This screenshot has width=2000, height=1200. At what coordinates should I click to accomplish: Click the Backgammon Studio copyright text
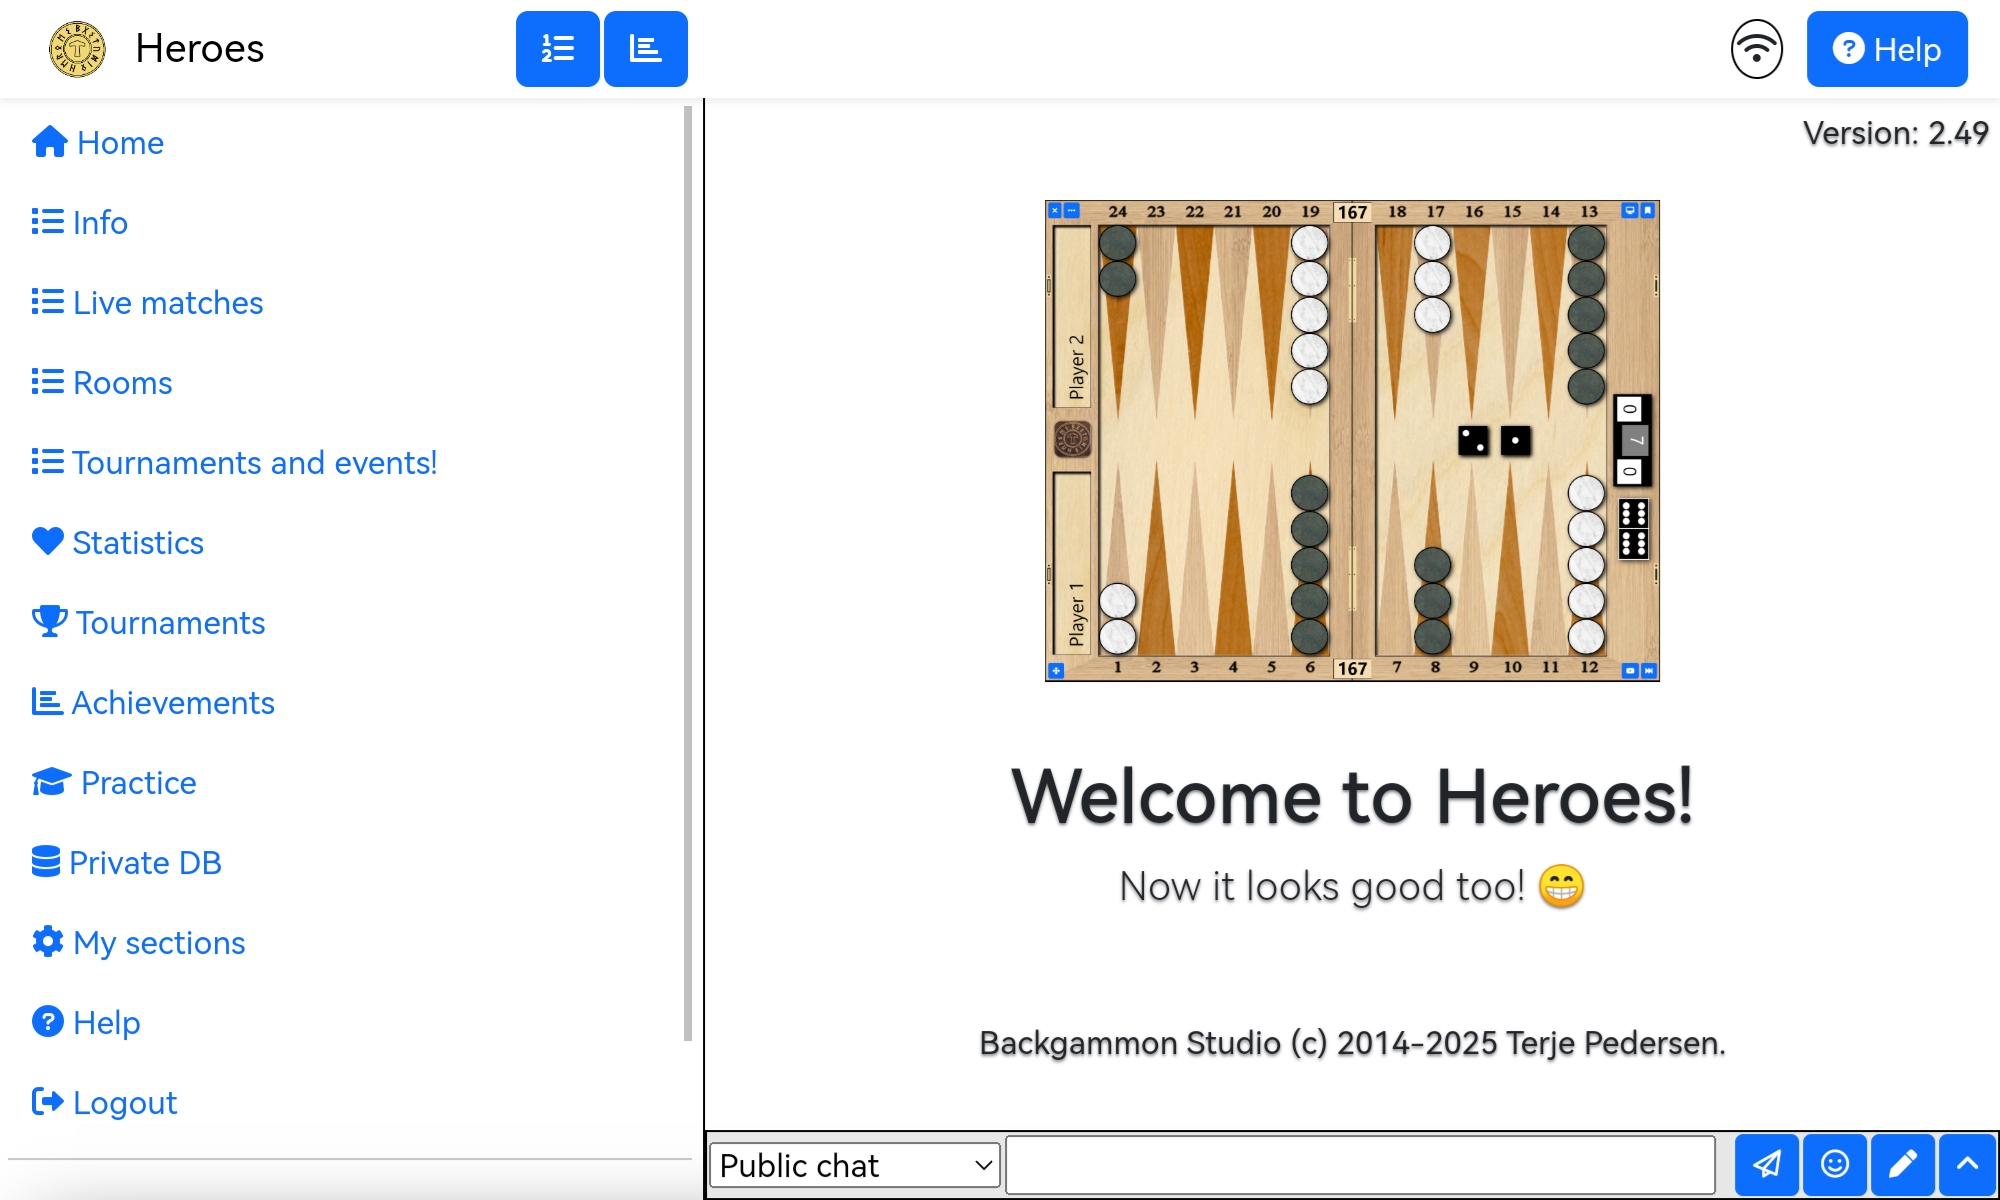[1352, 1043]
